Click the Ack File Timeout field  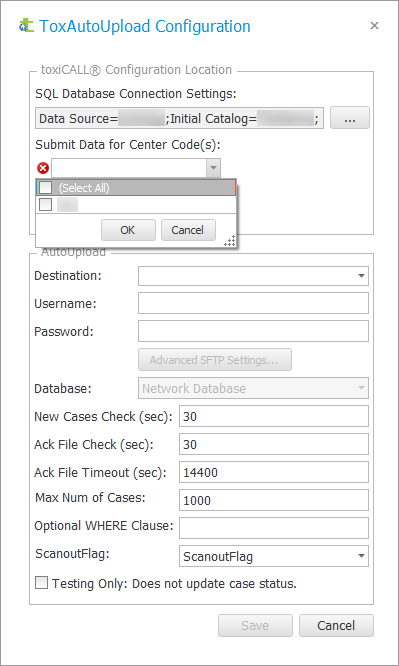point(274,472)
